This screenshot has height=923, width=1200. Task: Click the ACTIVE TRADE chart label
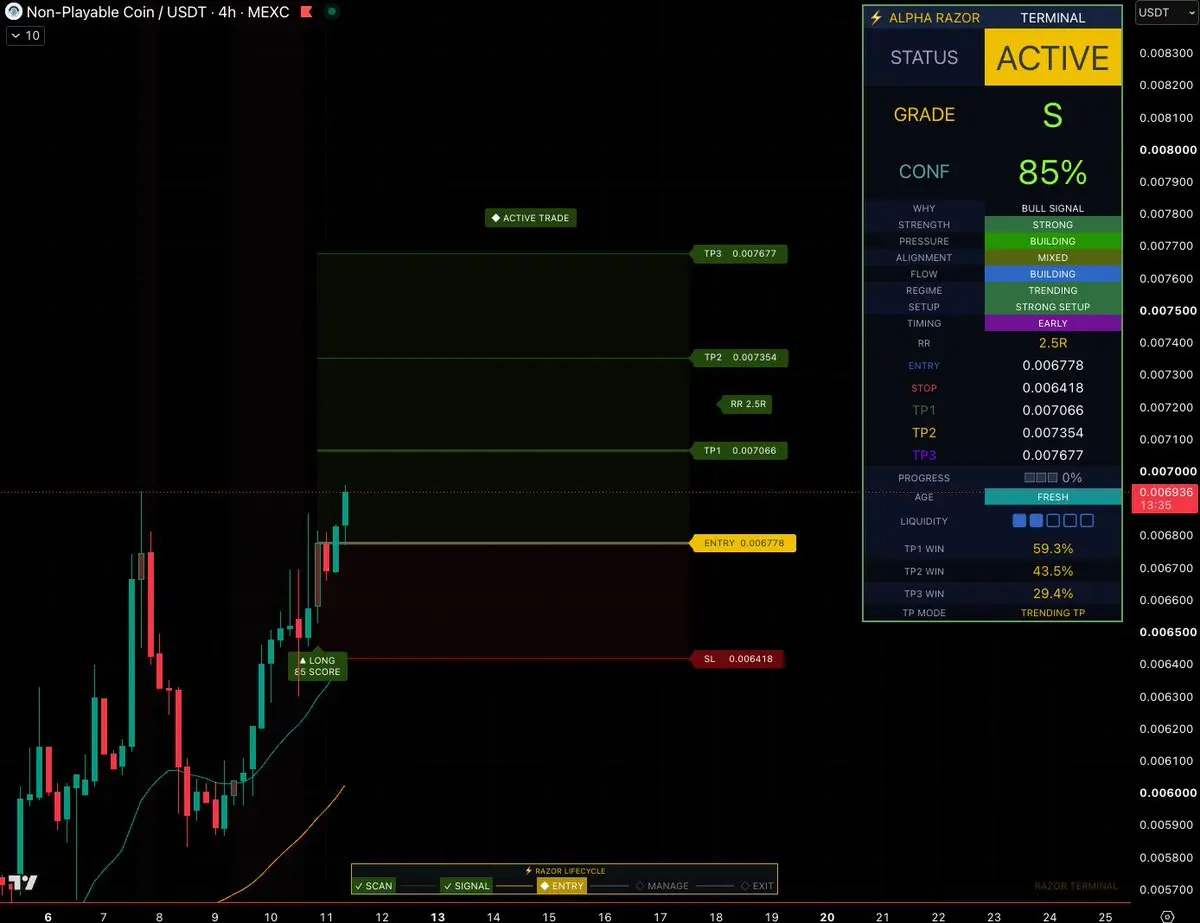pos(531,218)
